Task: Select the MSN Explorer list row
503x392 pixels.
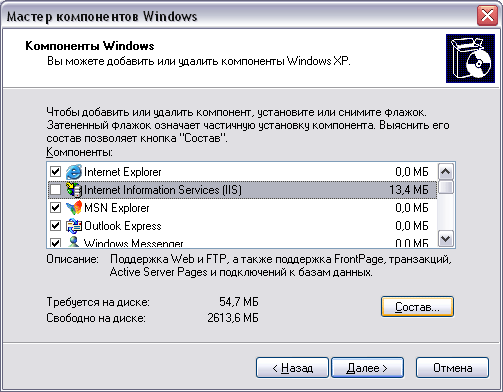Action: (242, 208)
